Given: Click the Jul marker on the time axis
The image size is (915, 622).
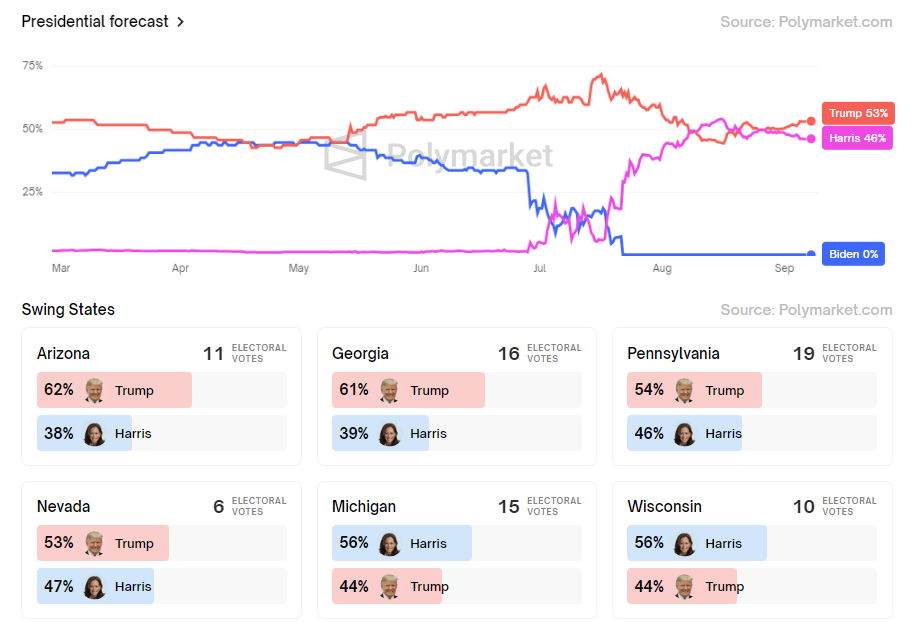Looking at the screenshot, I should click(x=540, y=269).
